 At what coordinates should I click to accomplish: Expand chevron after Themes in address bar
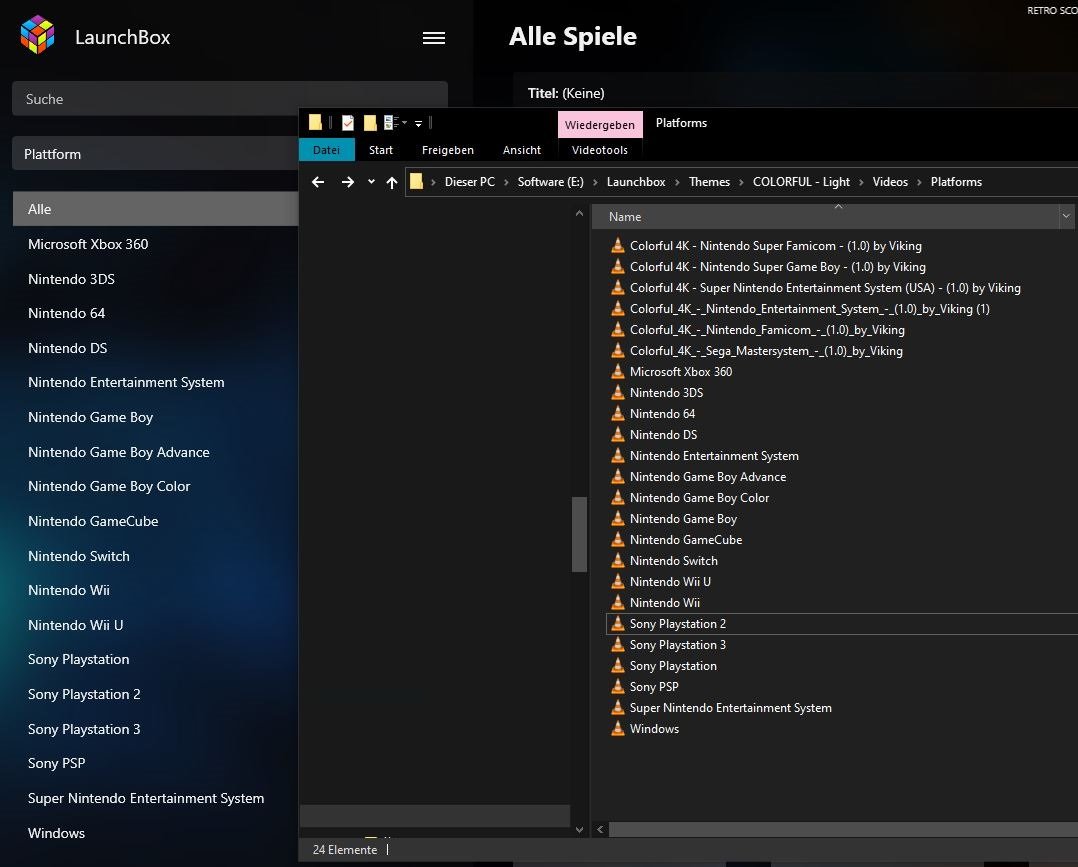(741, 182)
